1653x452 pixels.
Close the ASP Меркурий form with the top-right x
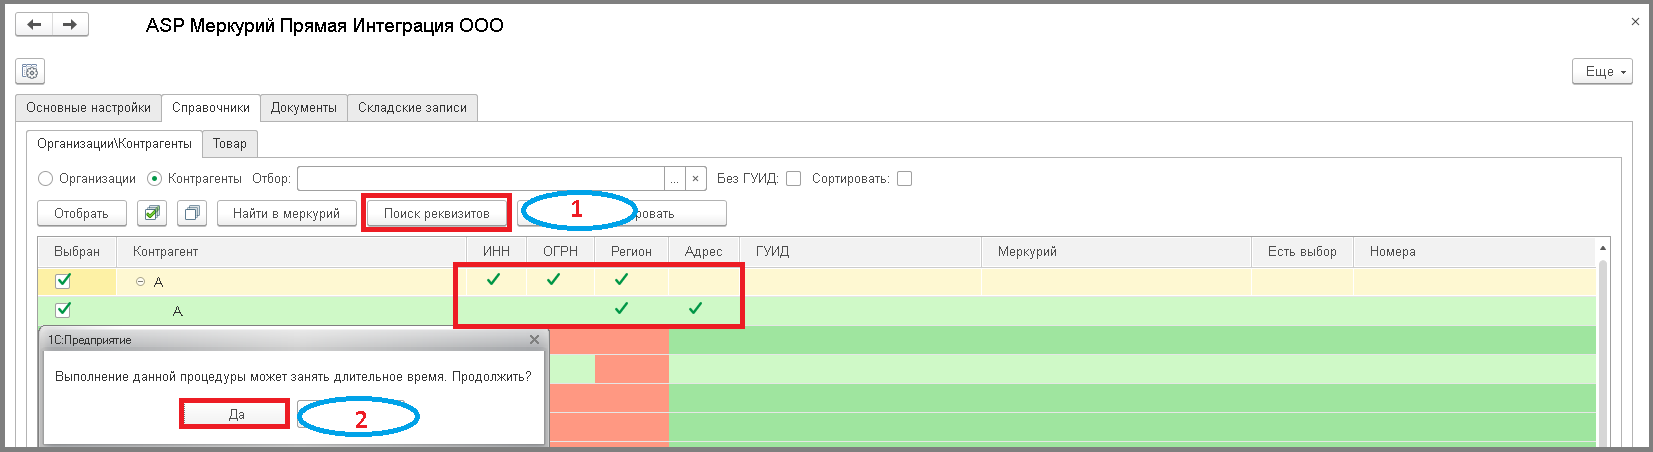click(1635, 22)
